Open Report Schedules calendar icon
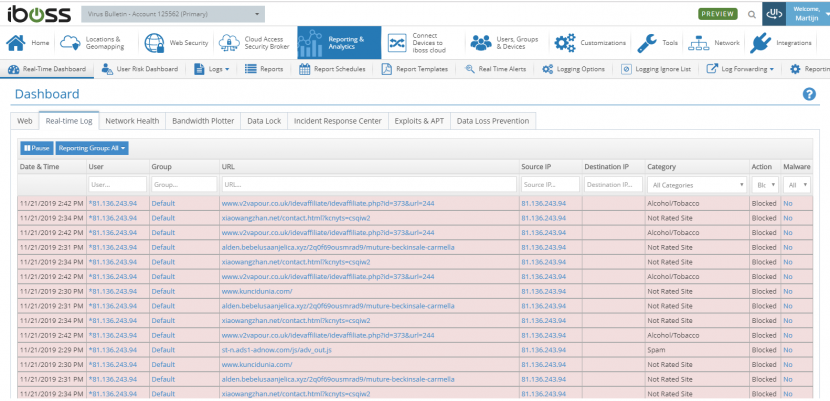The height and width of the screenshot is (401, 830). [x=304, y=69]
